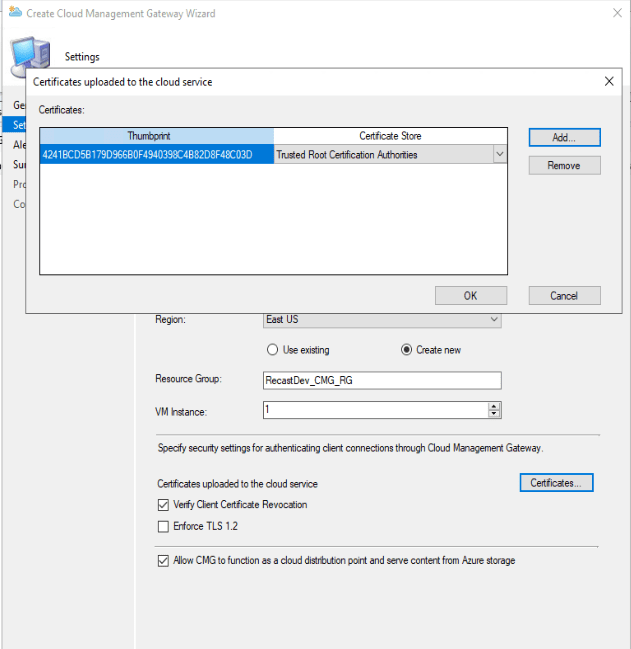
Task: Click the Thumbprint column header
Action: [x=156, y=136]
